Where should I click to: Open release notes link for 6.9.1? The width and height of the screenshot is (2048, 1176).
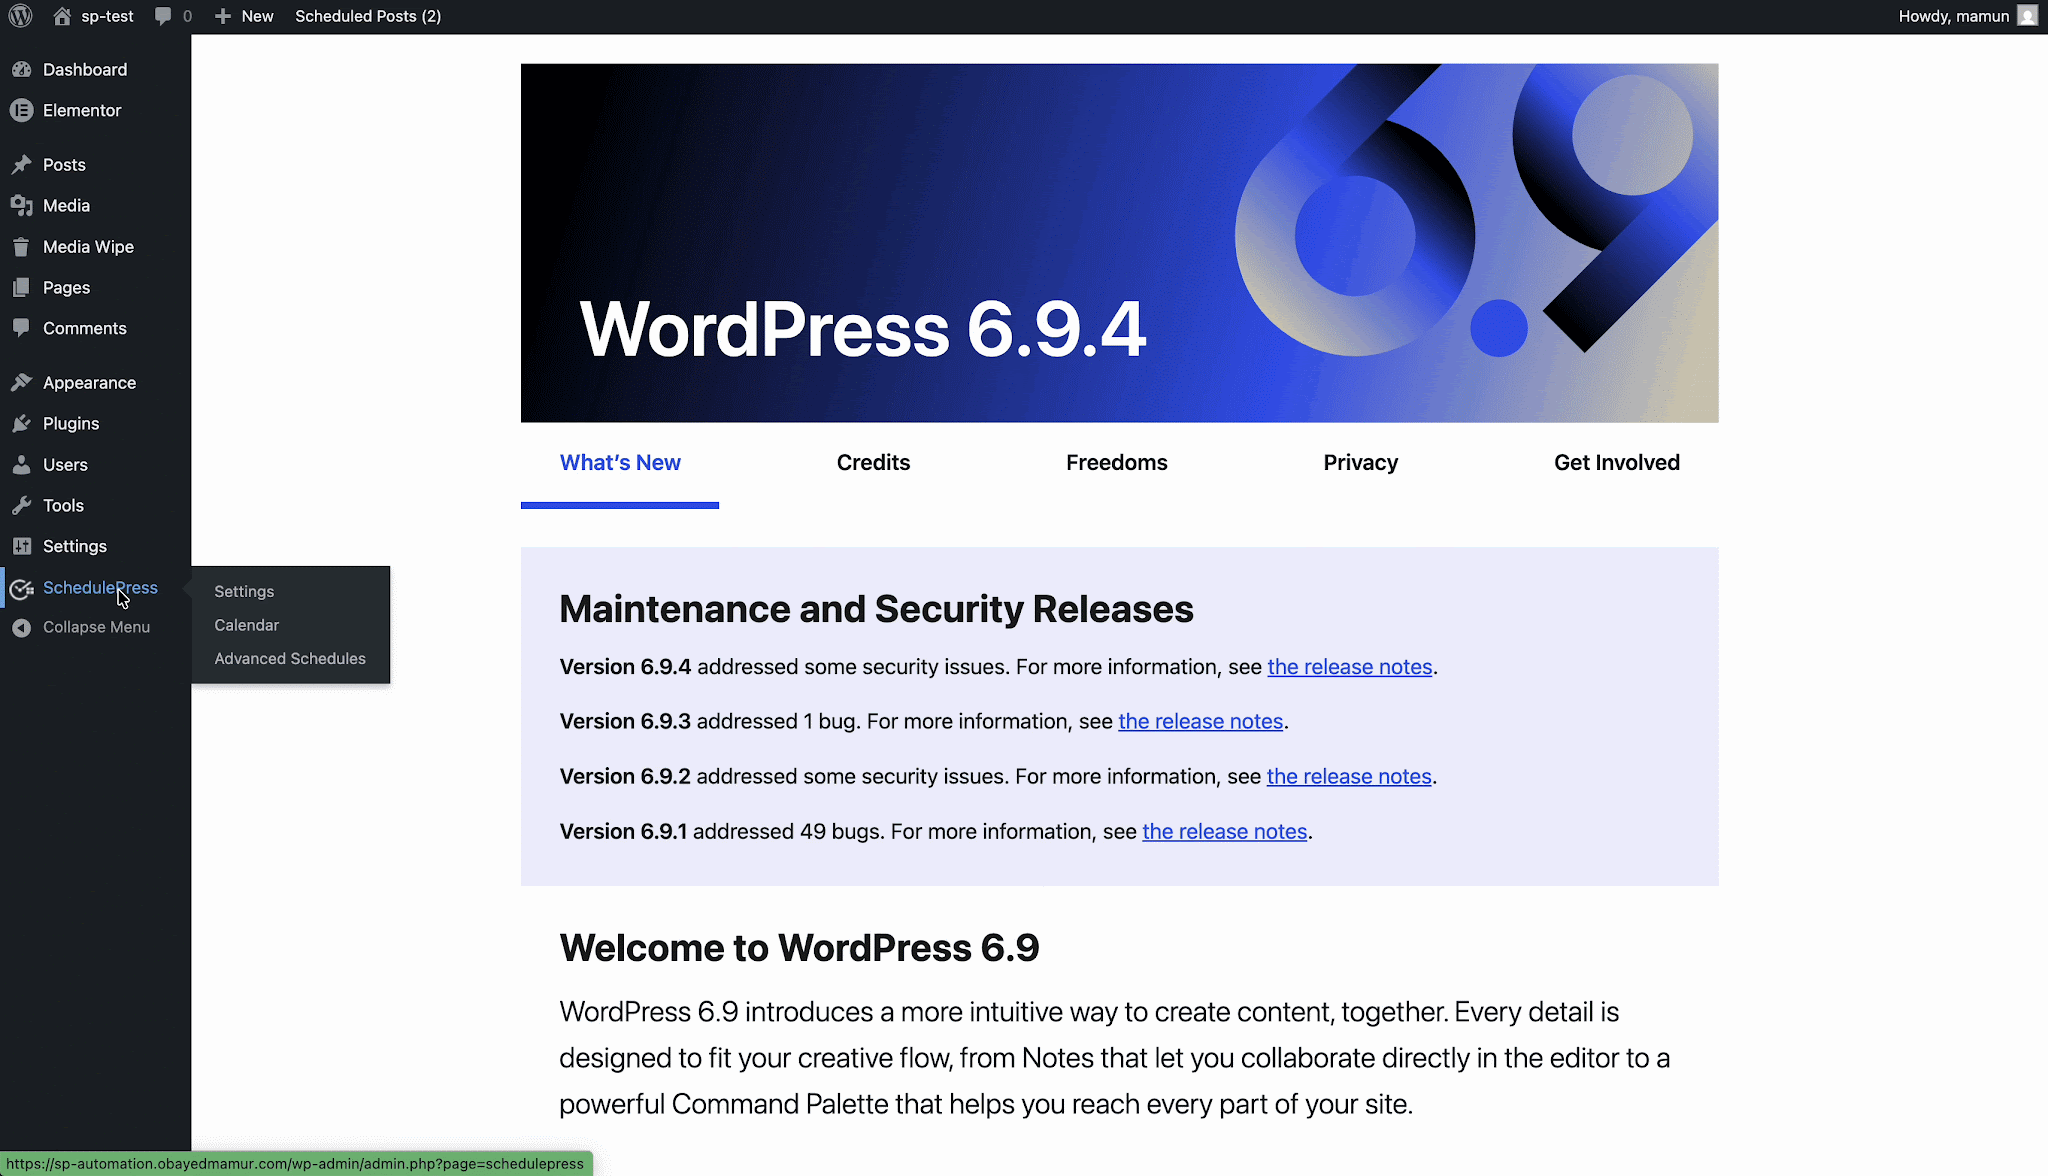point(1225,832)
